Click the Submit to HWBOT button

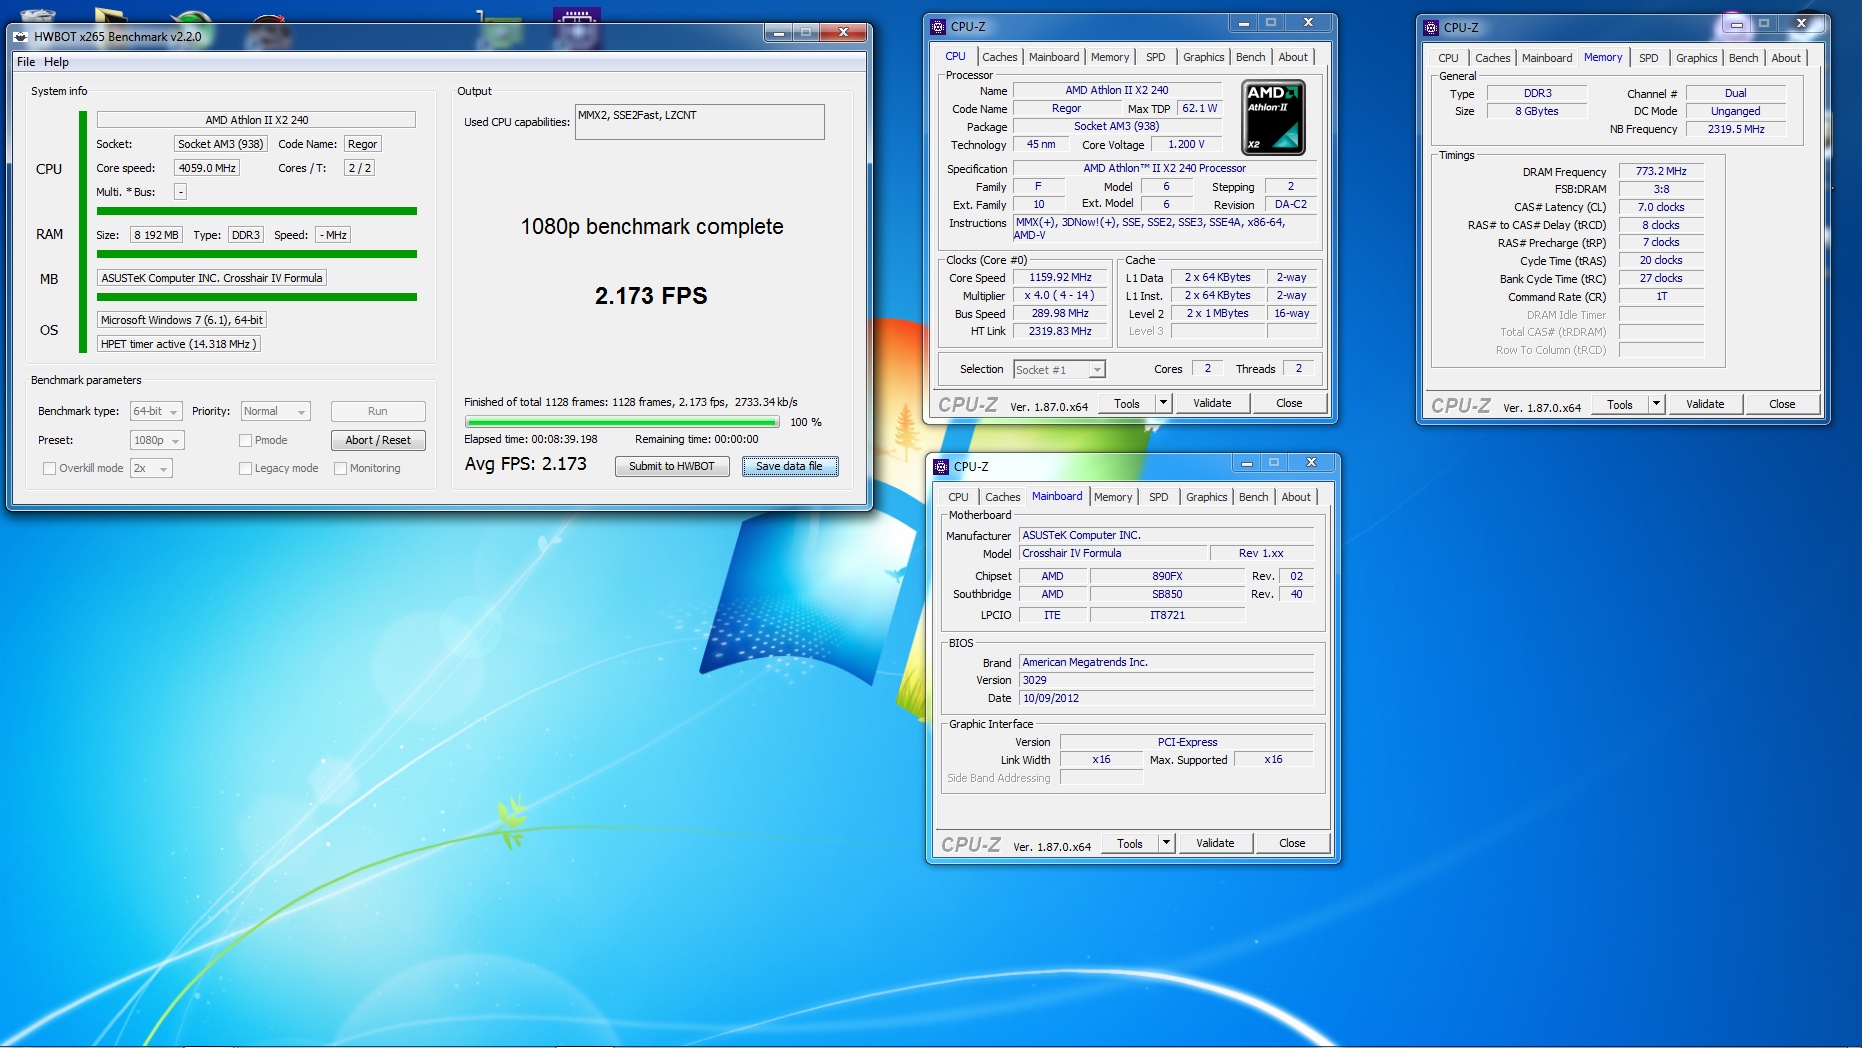[x=672, y=467]
